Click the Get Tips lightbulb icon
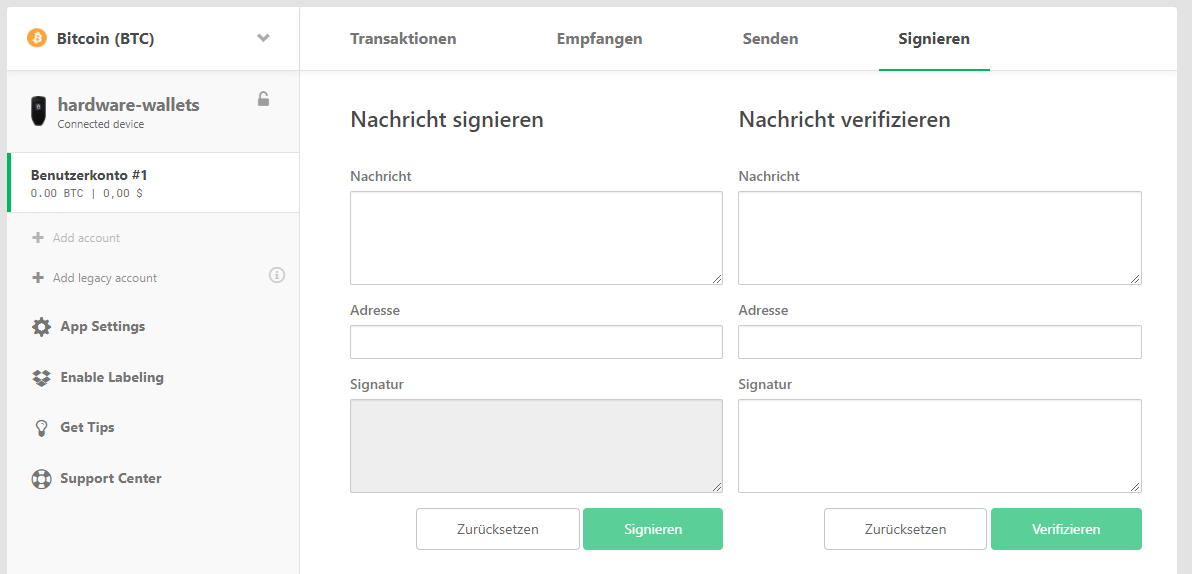Viewport: 1192px width, 574px height. click(x=41, y=428)
